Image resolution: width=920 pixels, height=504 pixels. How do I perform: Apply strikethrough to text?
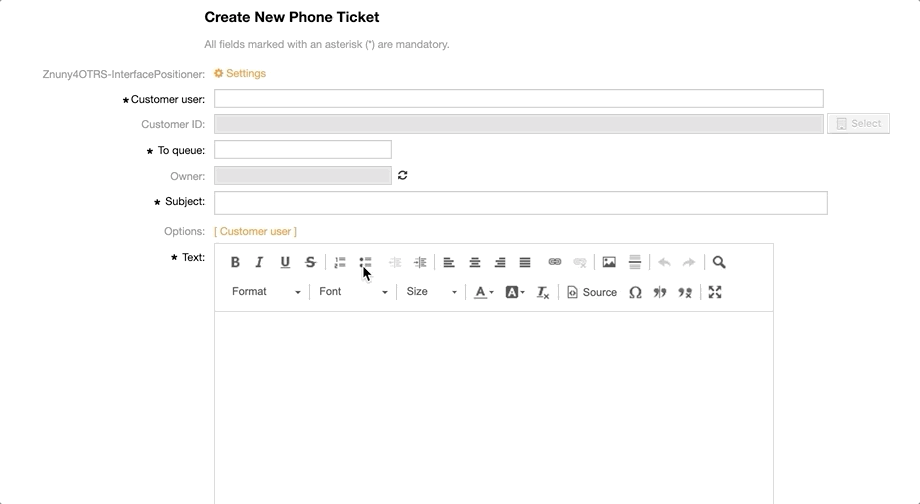[310, 262]
